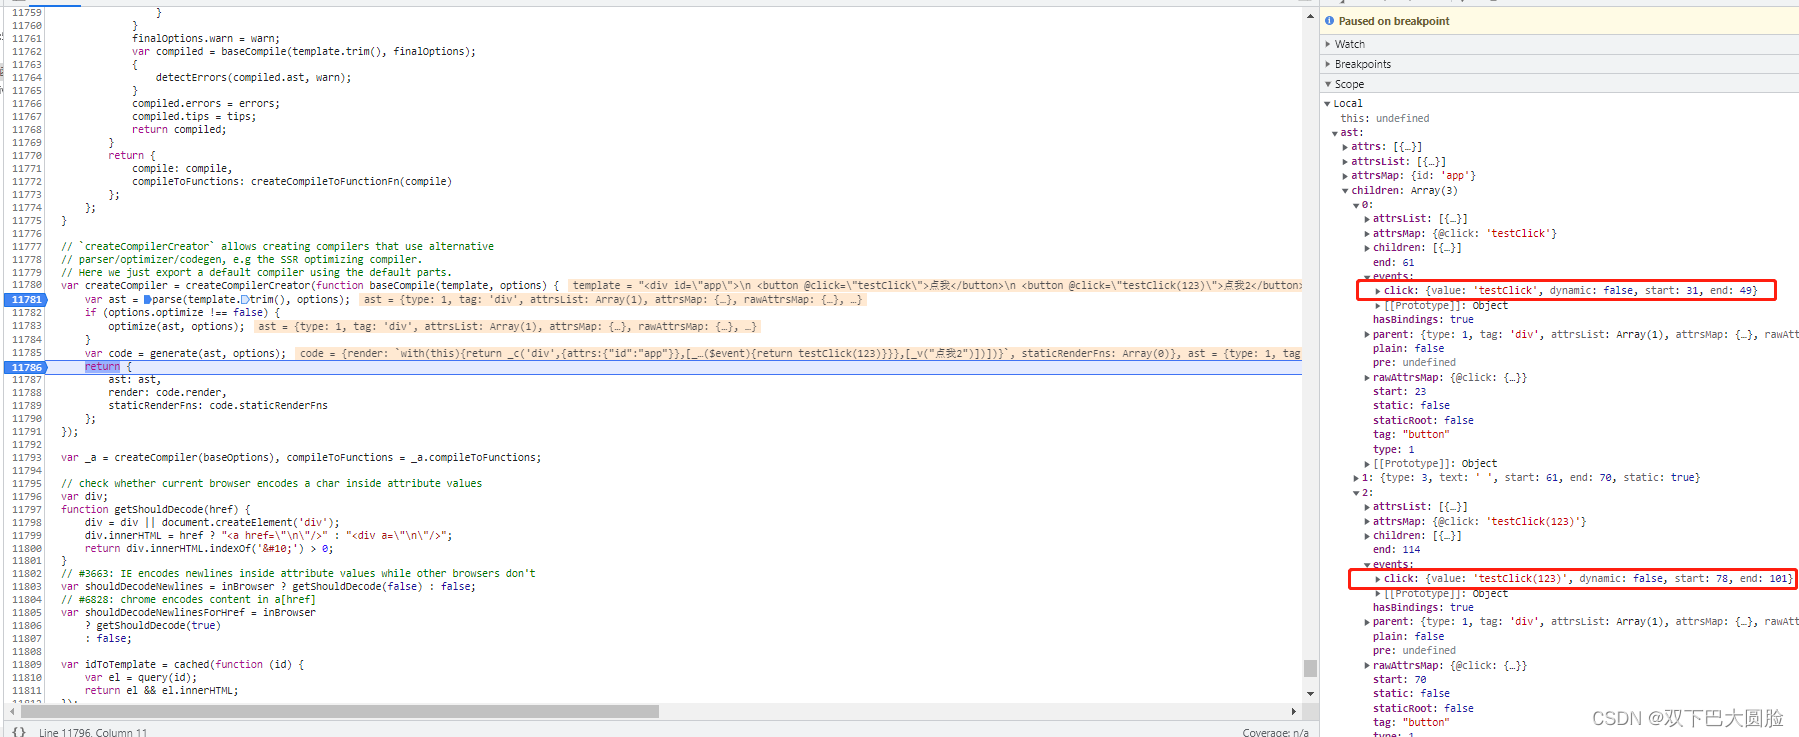Click 'createCompiler(baseOptions)' call on line 11793
1799x737 pixels.
(197, 458)
